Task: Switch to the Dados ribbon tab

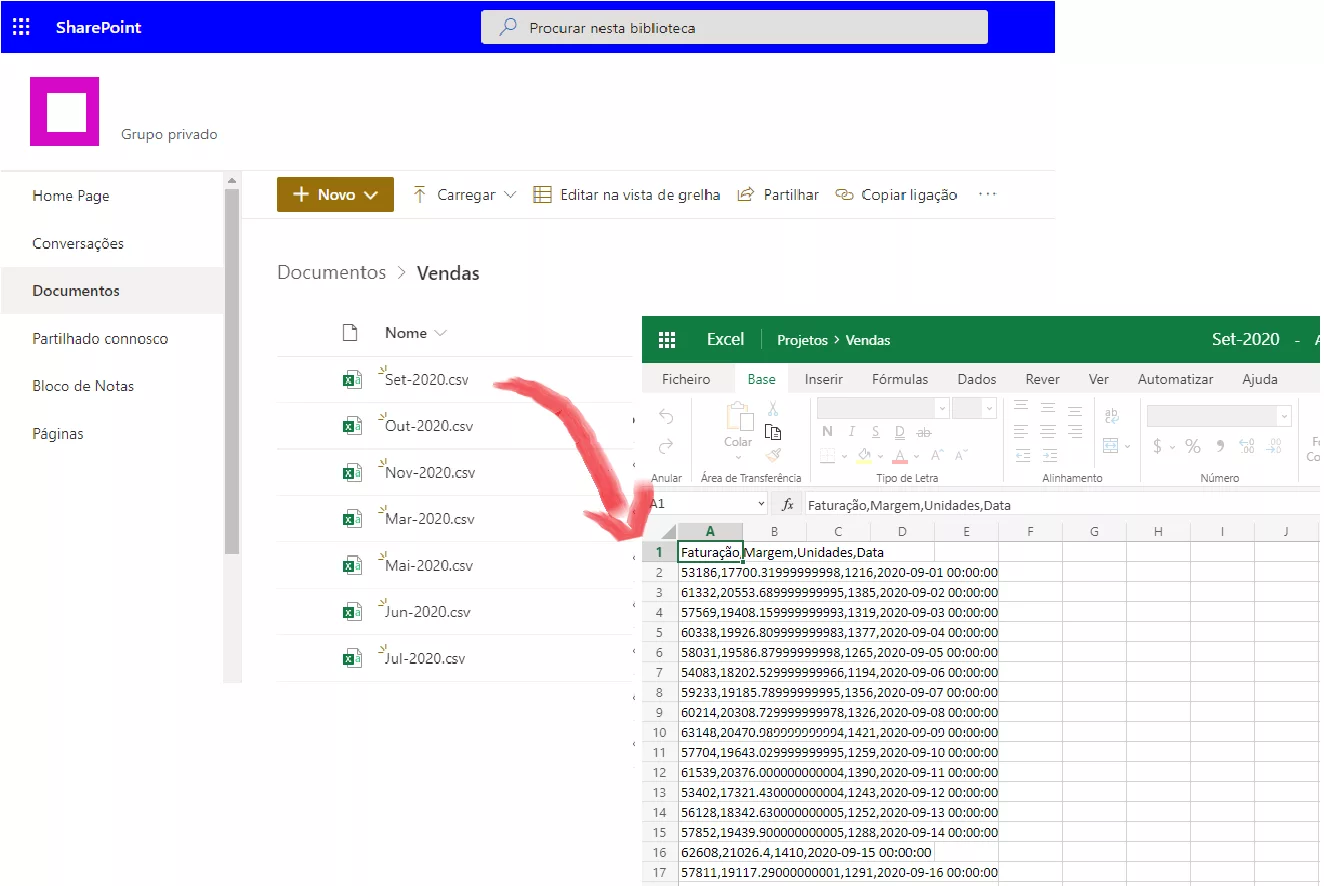Action: click(x=977, y=379)
